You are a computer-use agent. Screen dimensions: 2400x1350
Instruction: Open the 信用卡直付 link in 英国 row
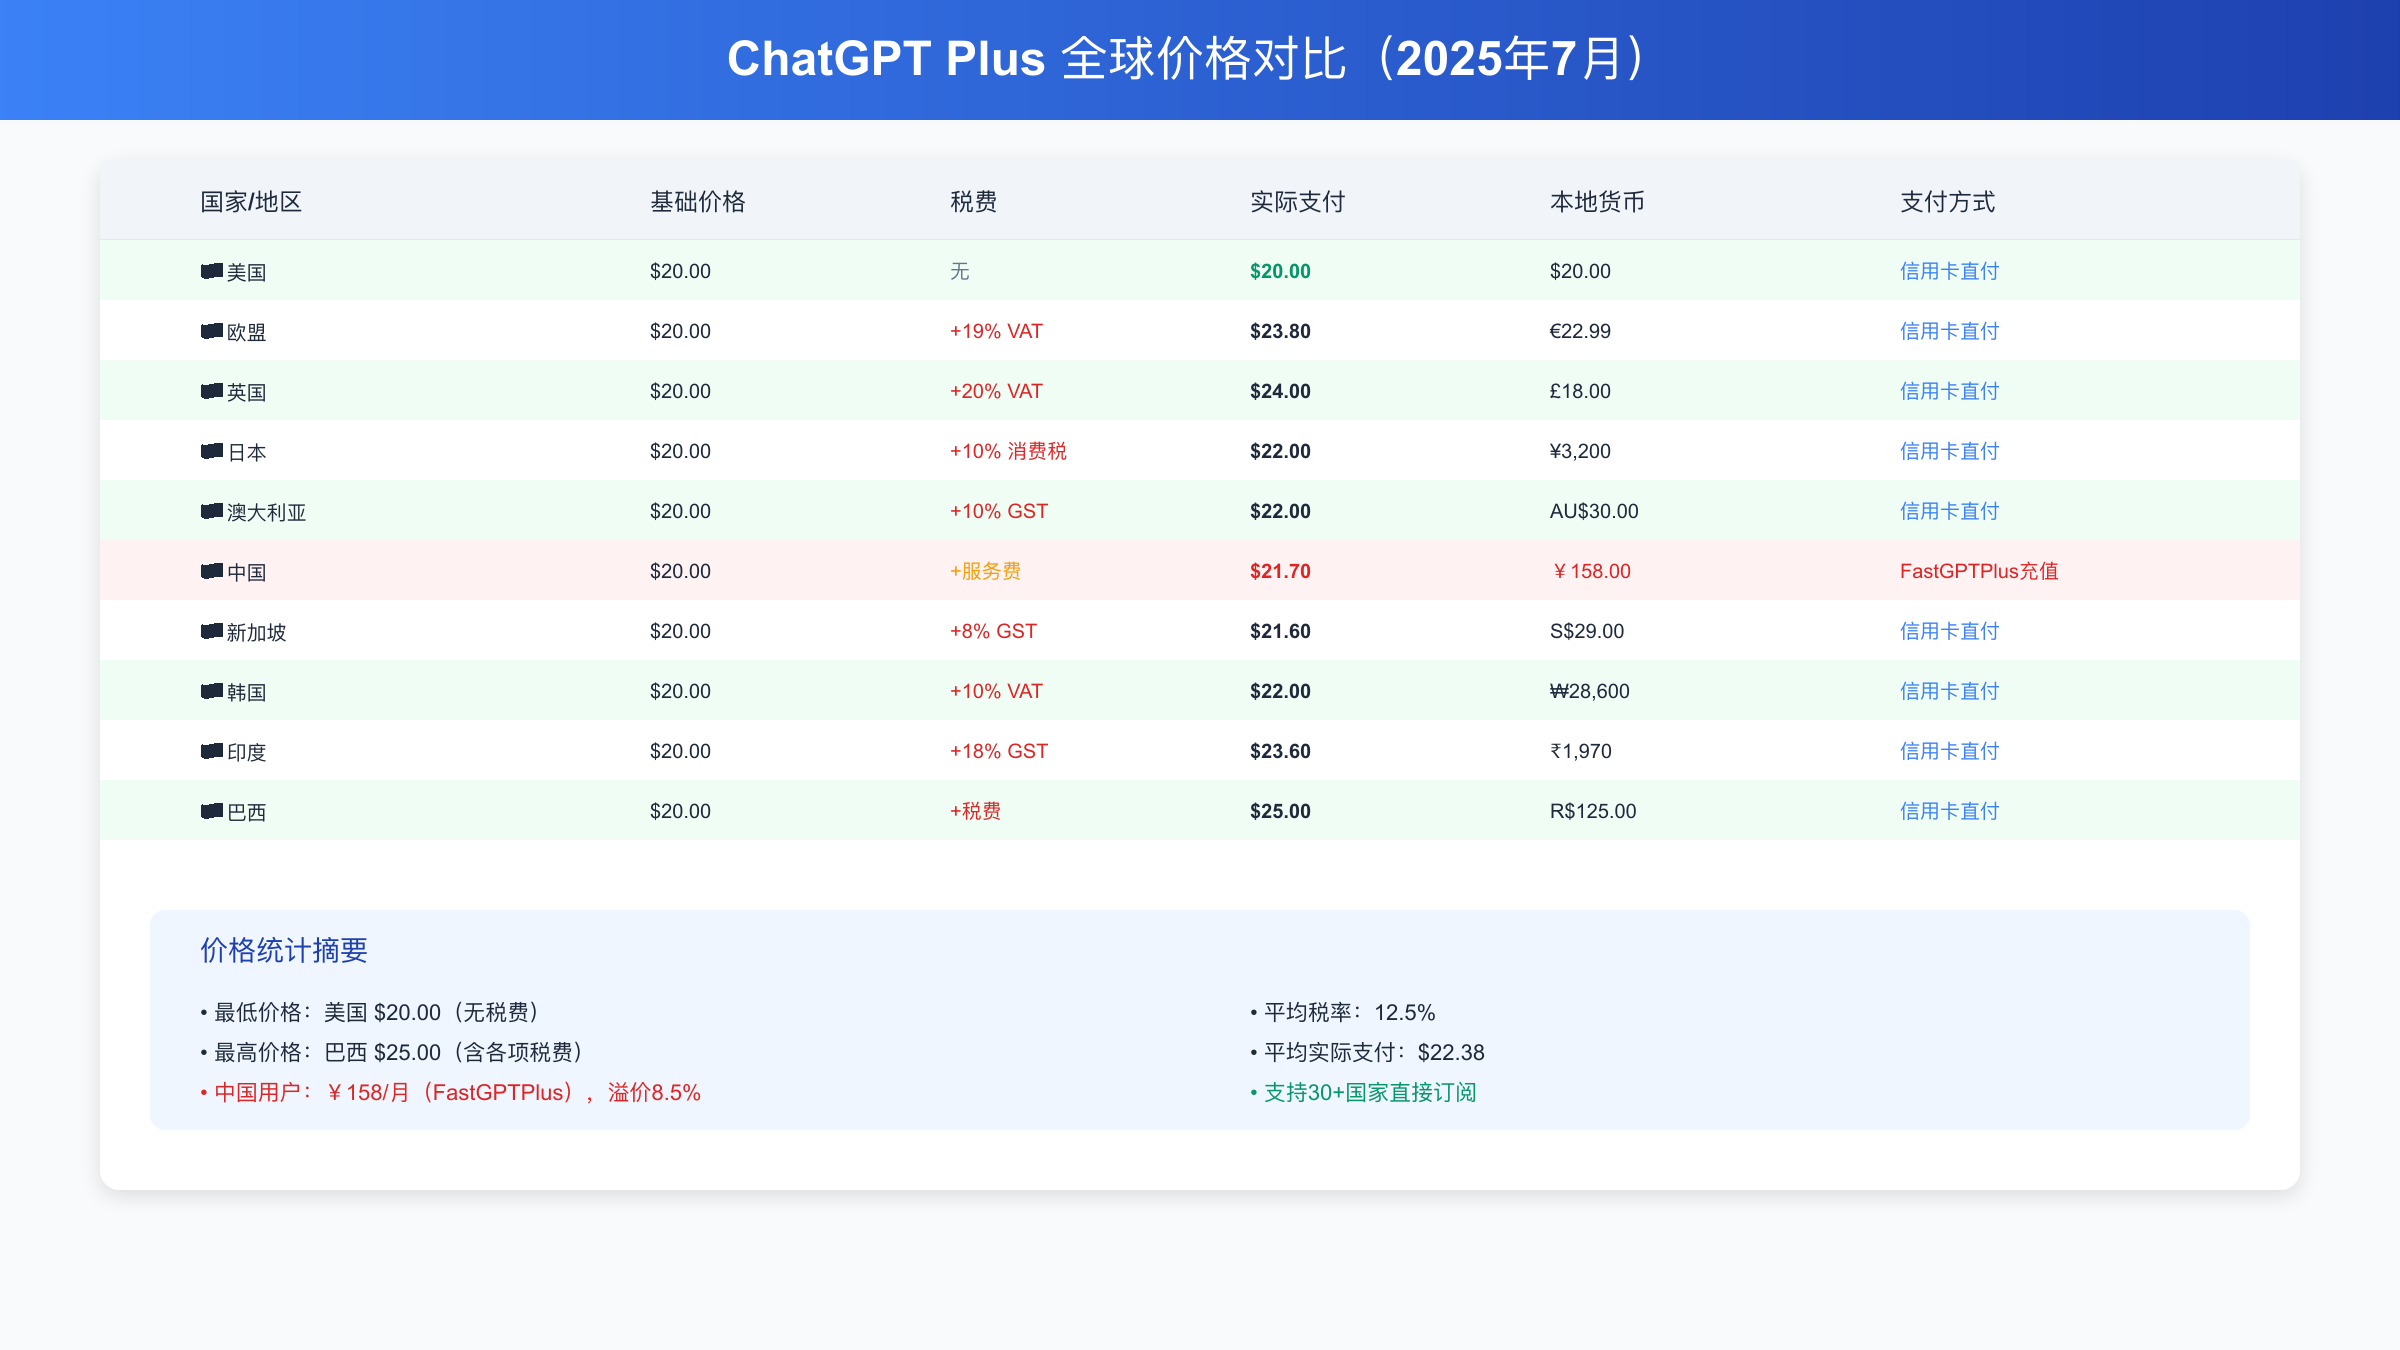click(x=1949, y=391)
